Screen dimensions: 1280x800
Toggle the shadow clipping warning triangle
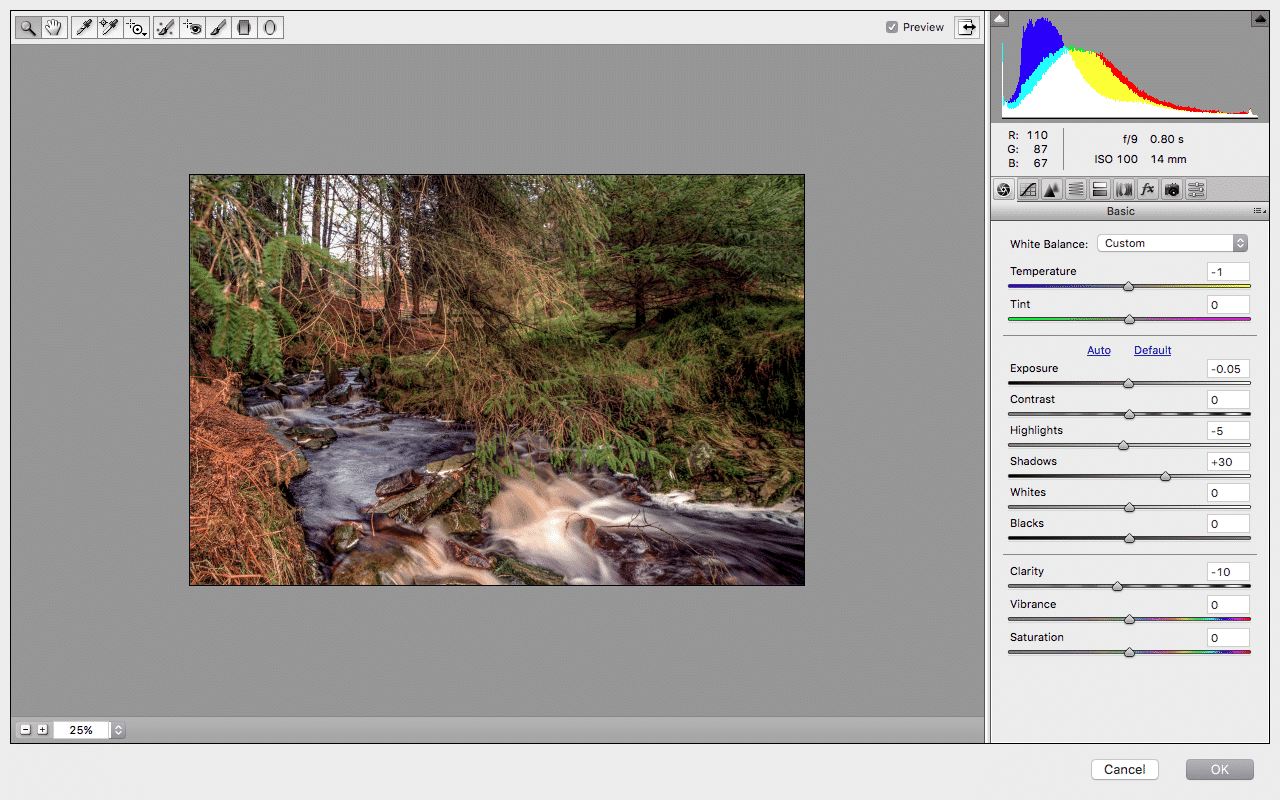[x=1001, y=19]
